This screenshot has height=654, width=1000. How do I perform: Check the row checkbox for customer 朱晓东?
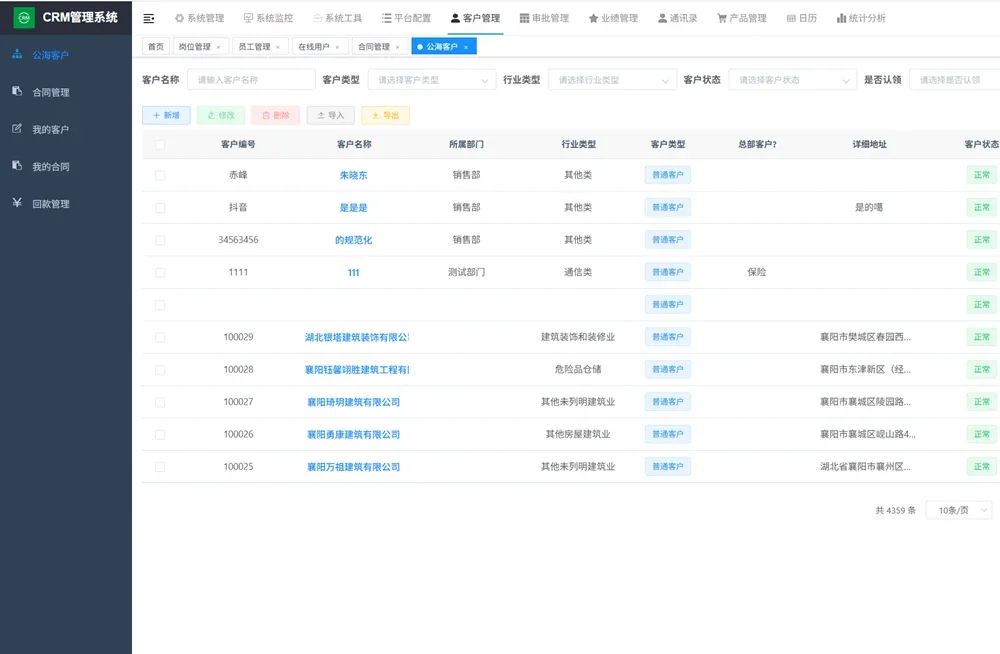pos(160,175)
